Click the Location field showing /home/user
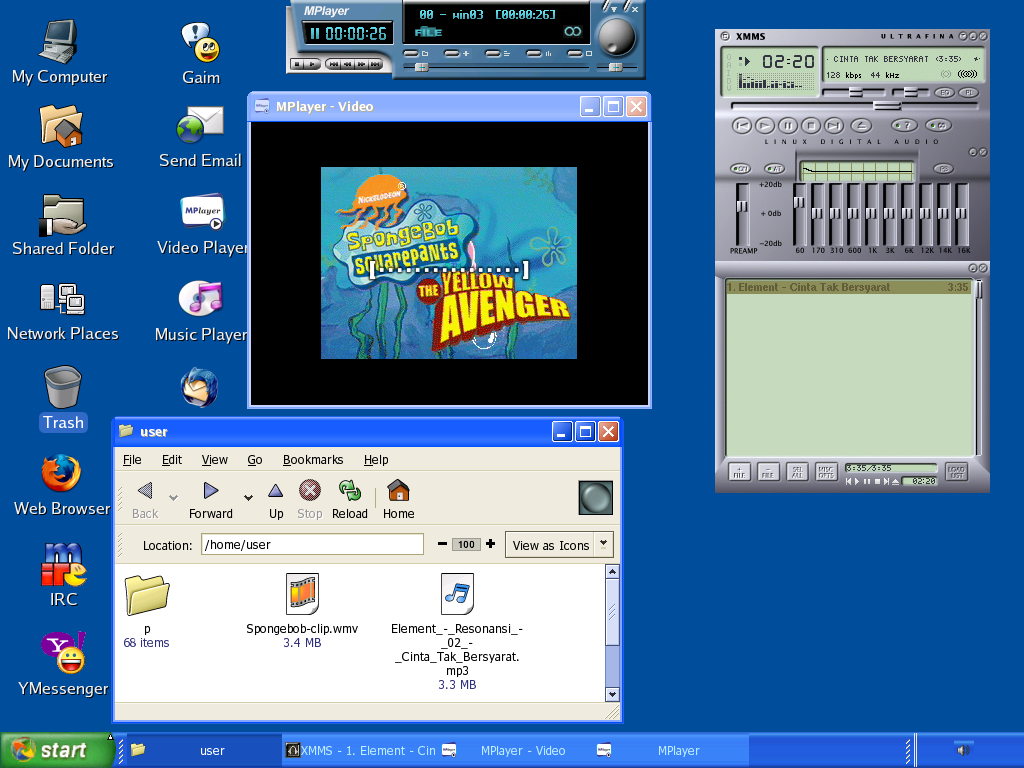The image size is (1024, 768). 312,545
